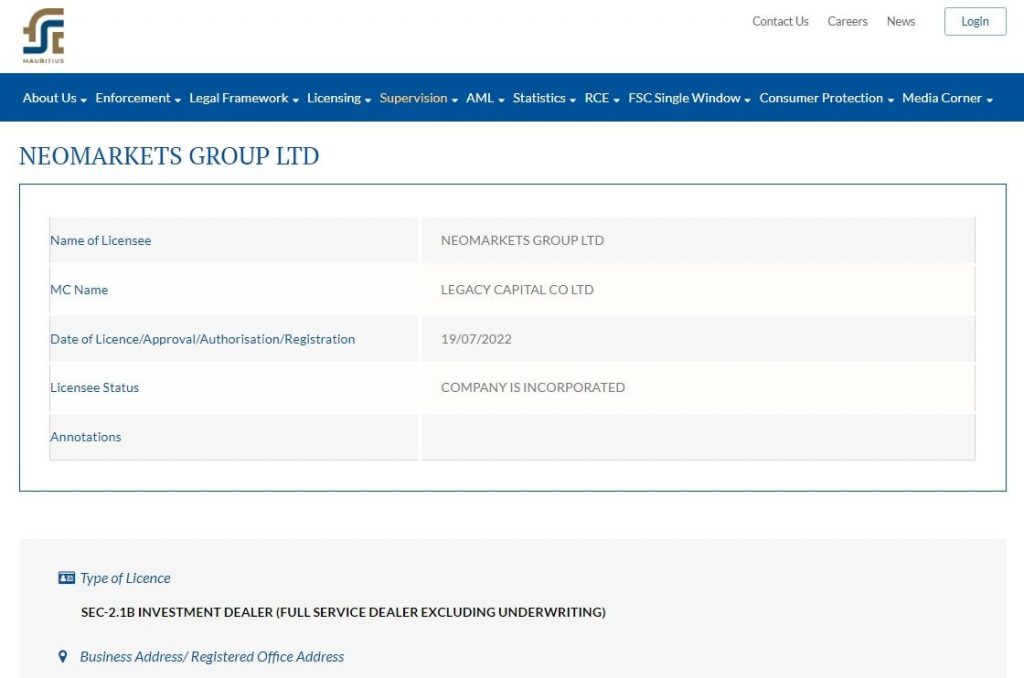Click the date 19/07/2022
This screenshot has width=1024, height=678.
(x=476, y=339)
